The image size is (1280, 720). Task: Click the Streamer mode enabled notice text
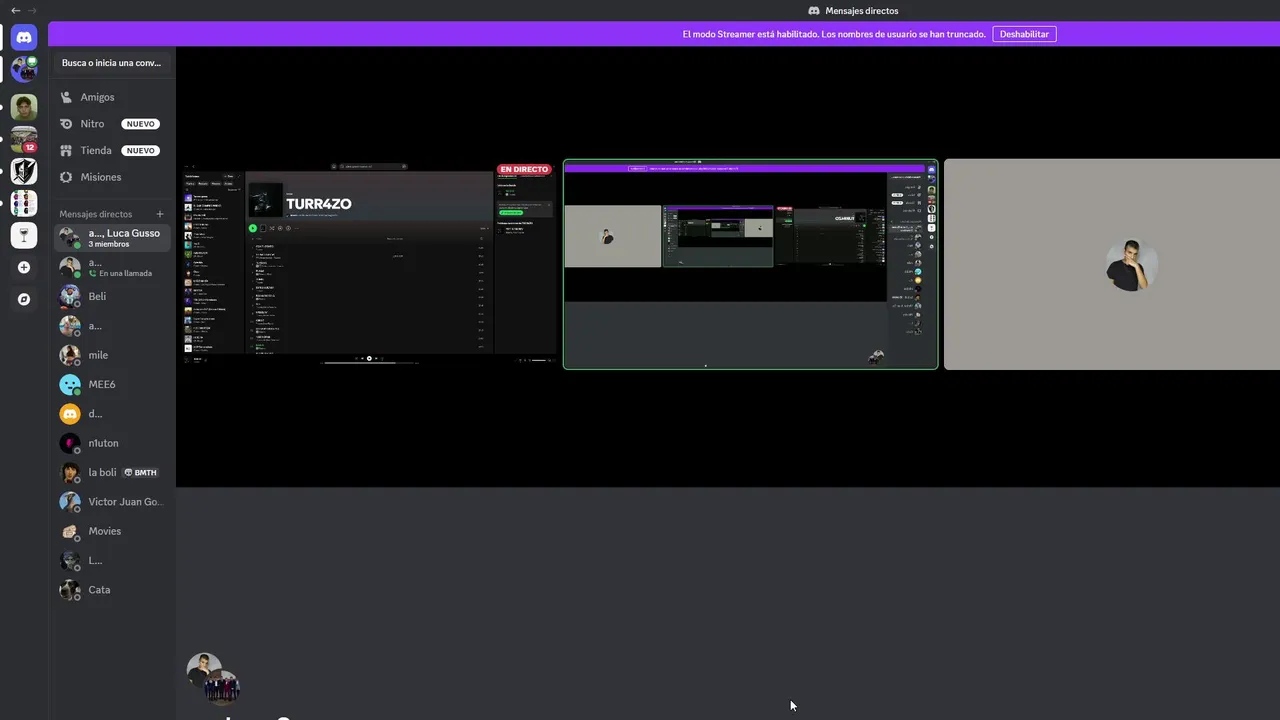[x=834, y=34]
